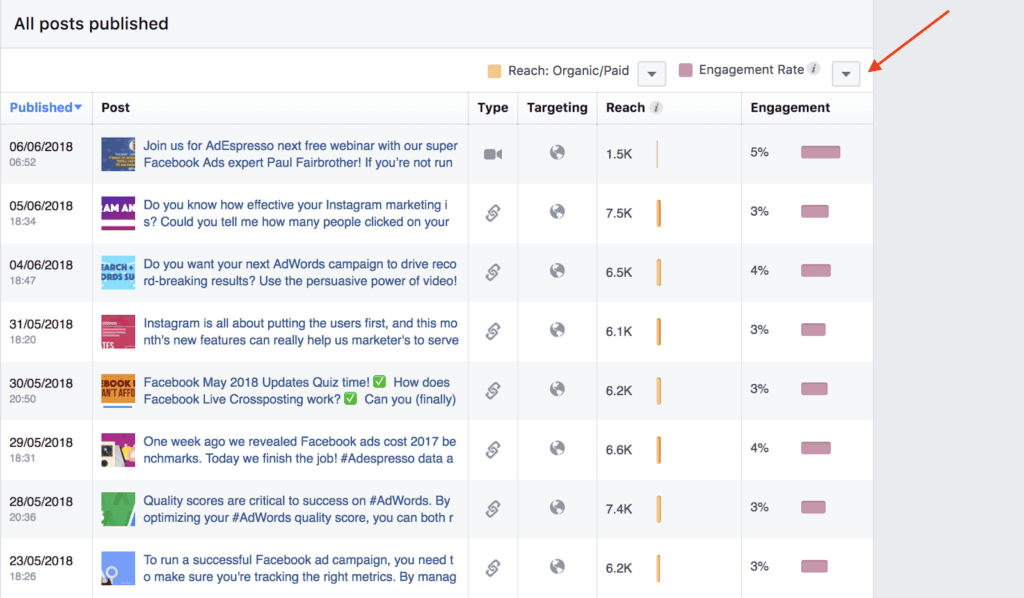The height and width of the screenshot is (598, 1024).
Task: Open the Reach: Organic/Paid dropdown arrow
Action: (652, 74)
